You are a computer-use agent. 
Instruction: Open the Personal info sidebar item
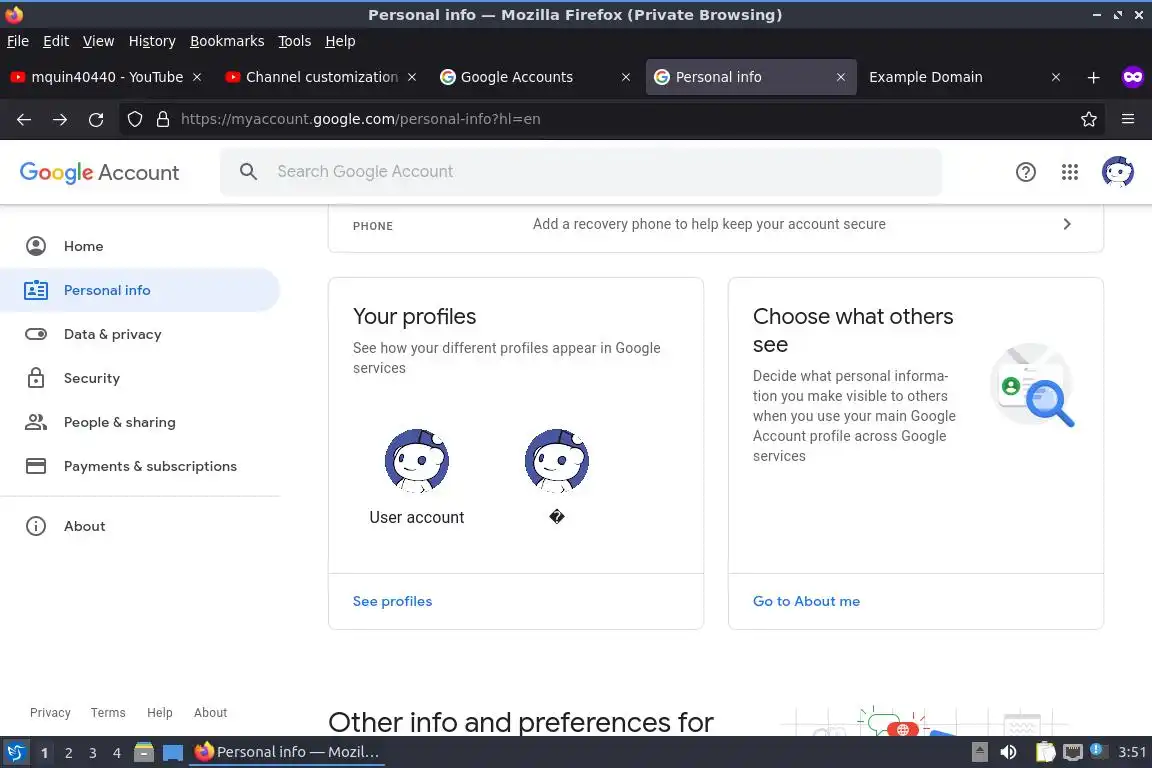pos(140,290)
